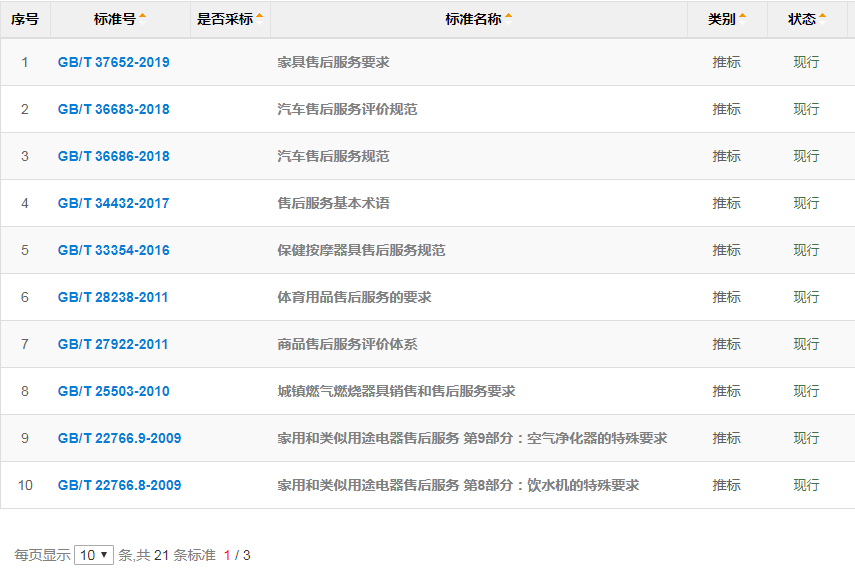Select the GB/T 33354-2016 link
Screen dimensions: 855x569
tap(113, 250)
